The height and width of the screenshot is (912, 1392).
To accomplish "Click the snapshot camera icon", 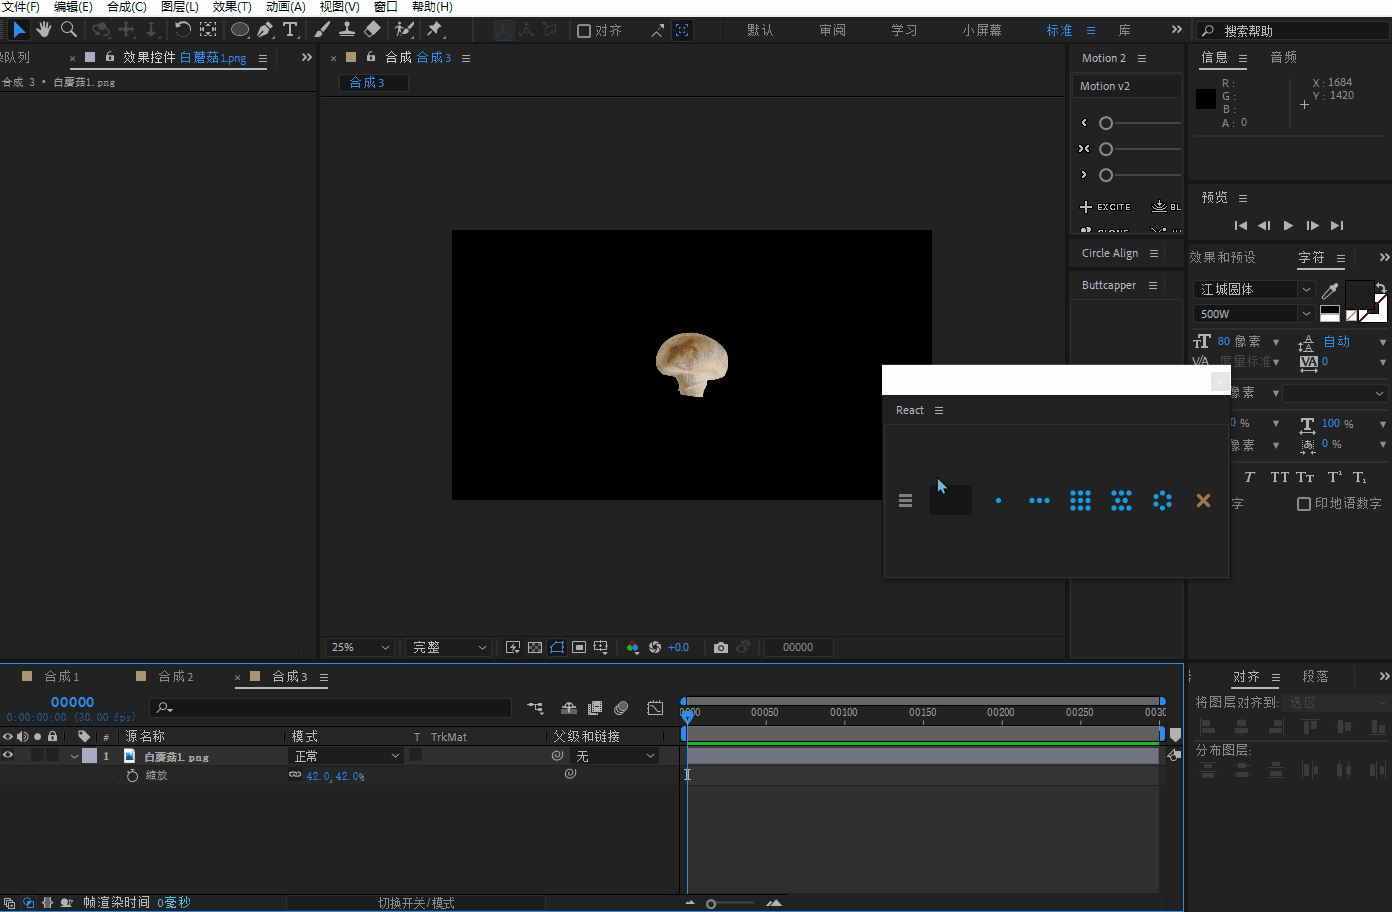I will coord(721,647).
